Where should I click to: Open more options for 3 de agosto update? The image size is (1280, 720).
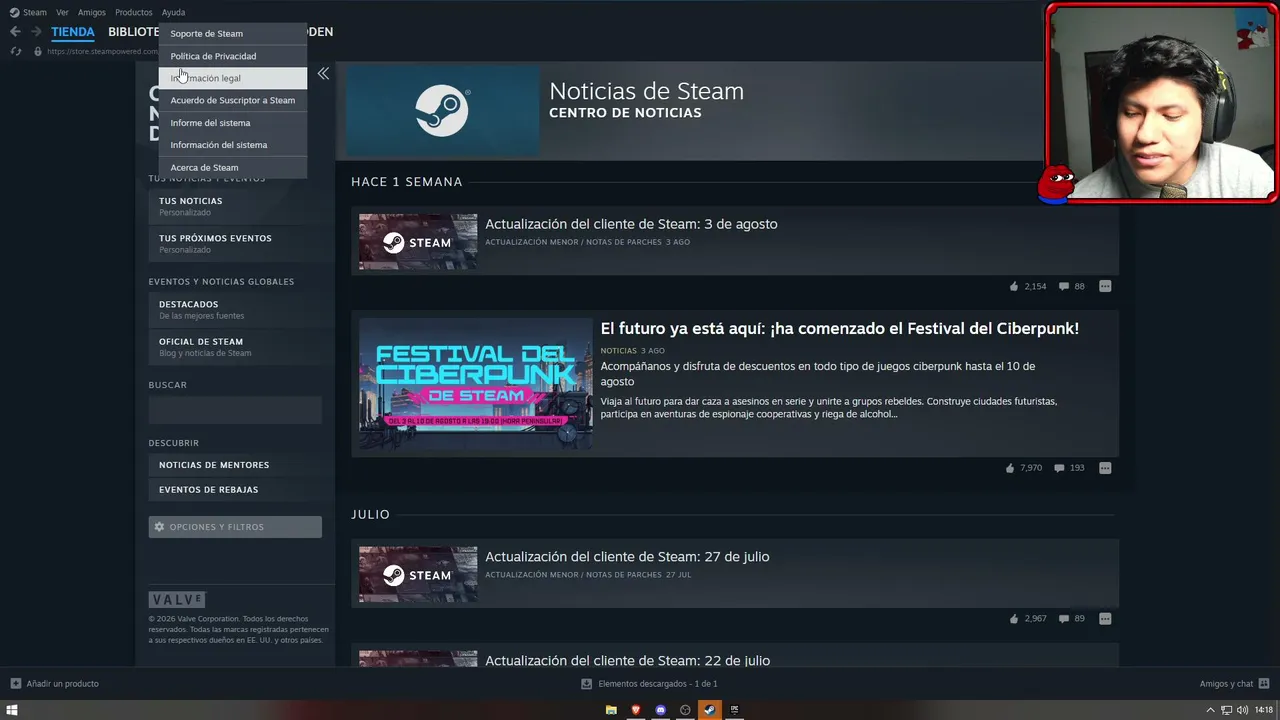coord(1105,286)
